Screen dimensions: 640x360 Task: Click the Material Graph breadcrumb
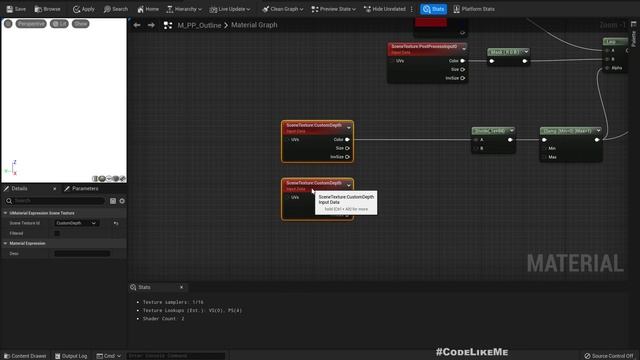254,25
